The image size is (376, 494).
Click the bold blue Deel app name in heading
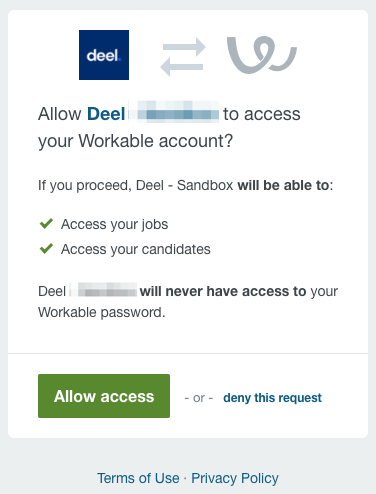[106, 114]
